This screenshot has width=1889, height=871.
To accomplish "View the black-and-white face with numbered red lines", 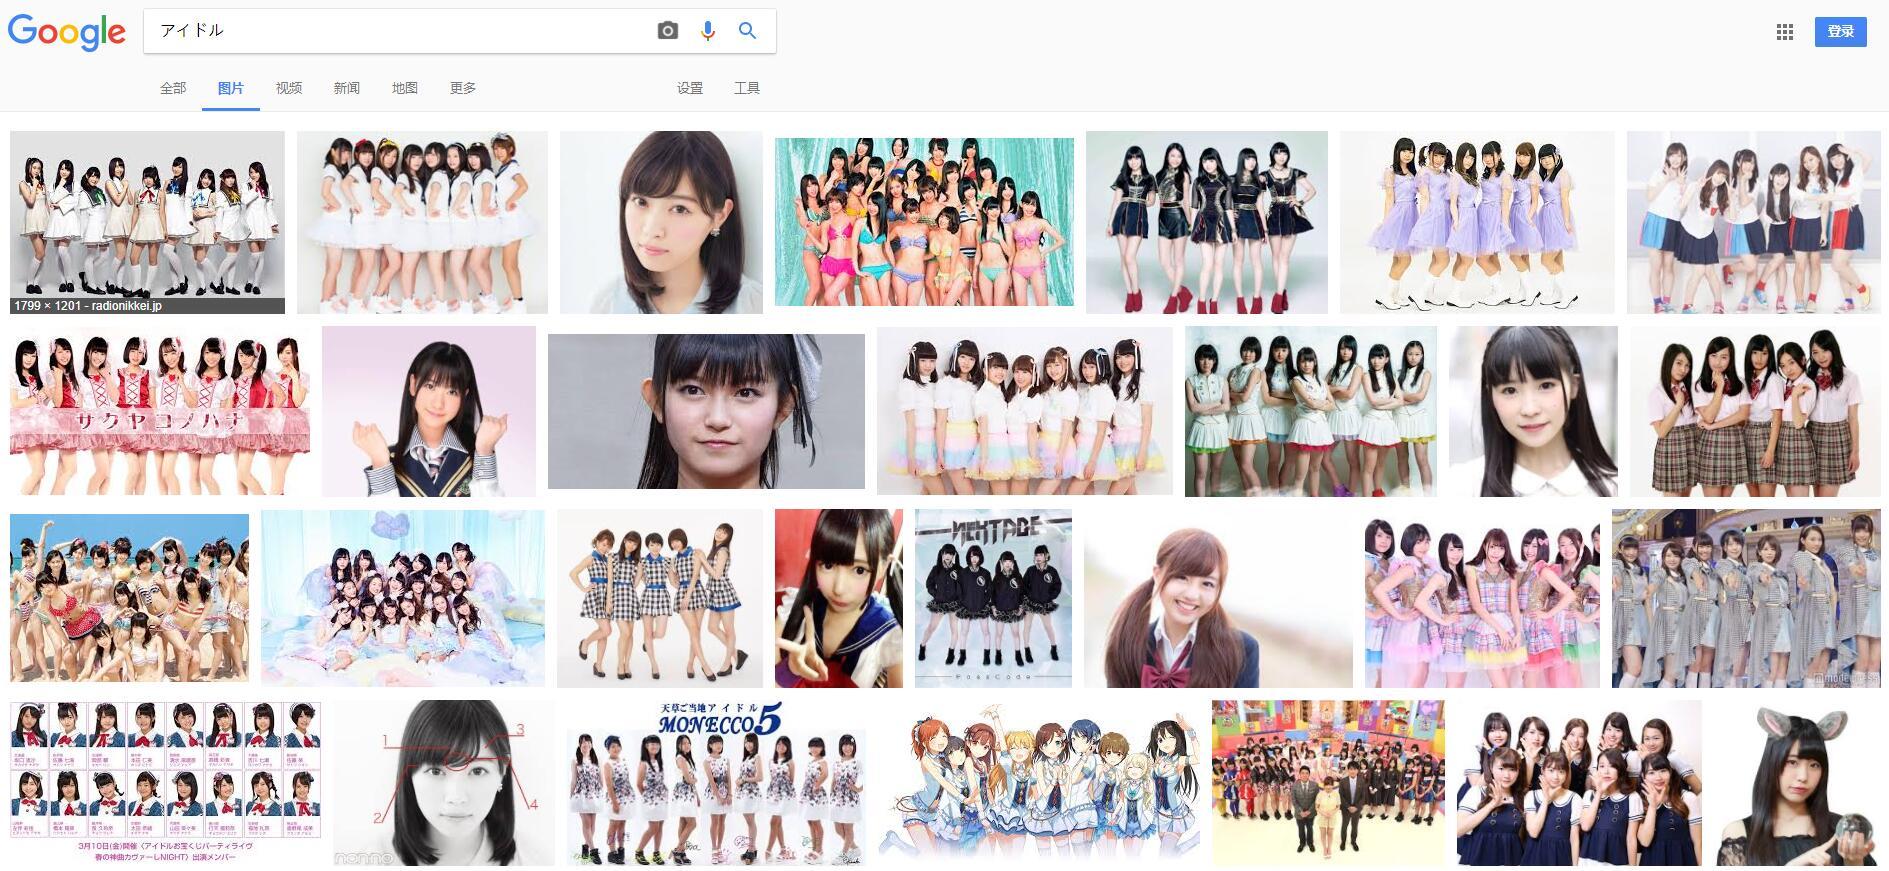I will click(444, 783).
